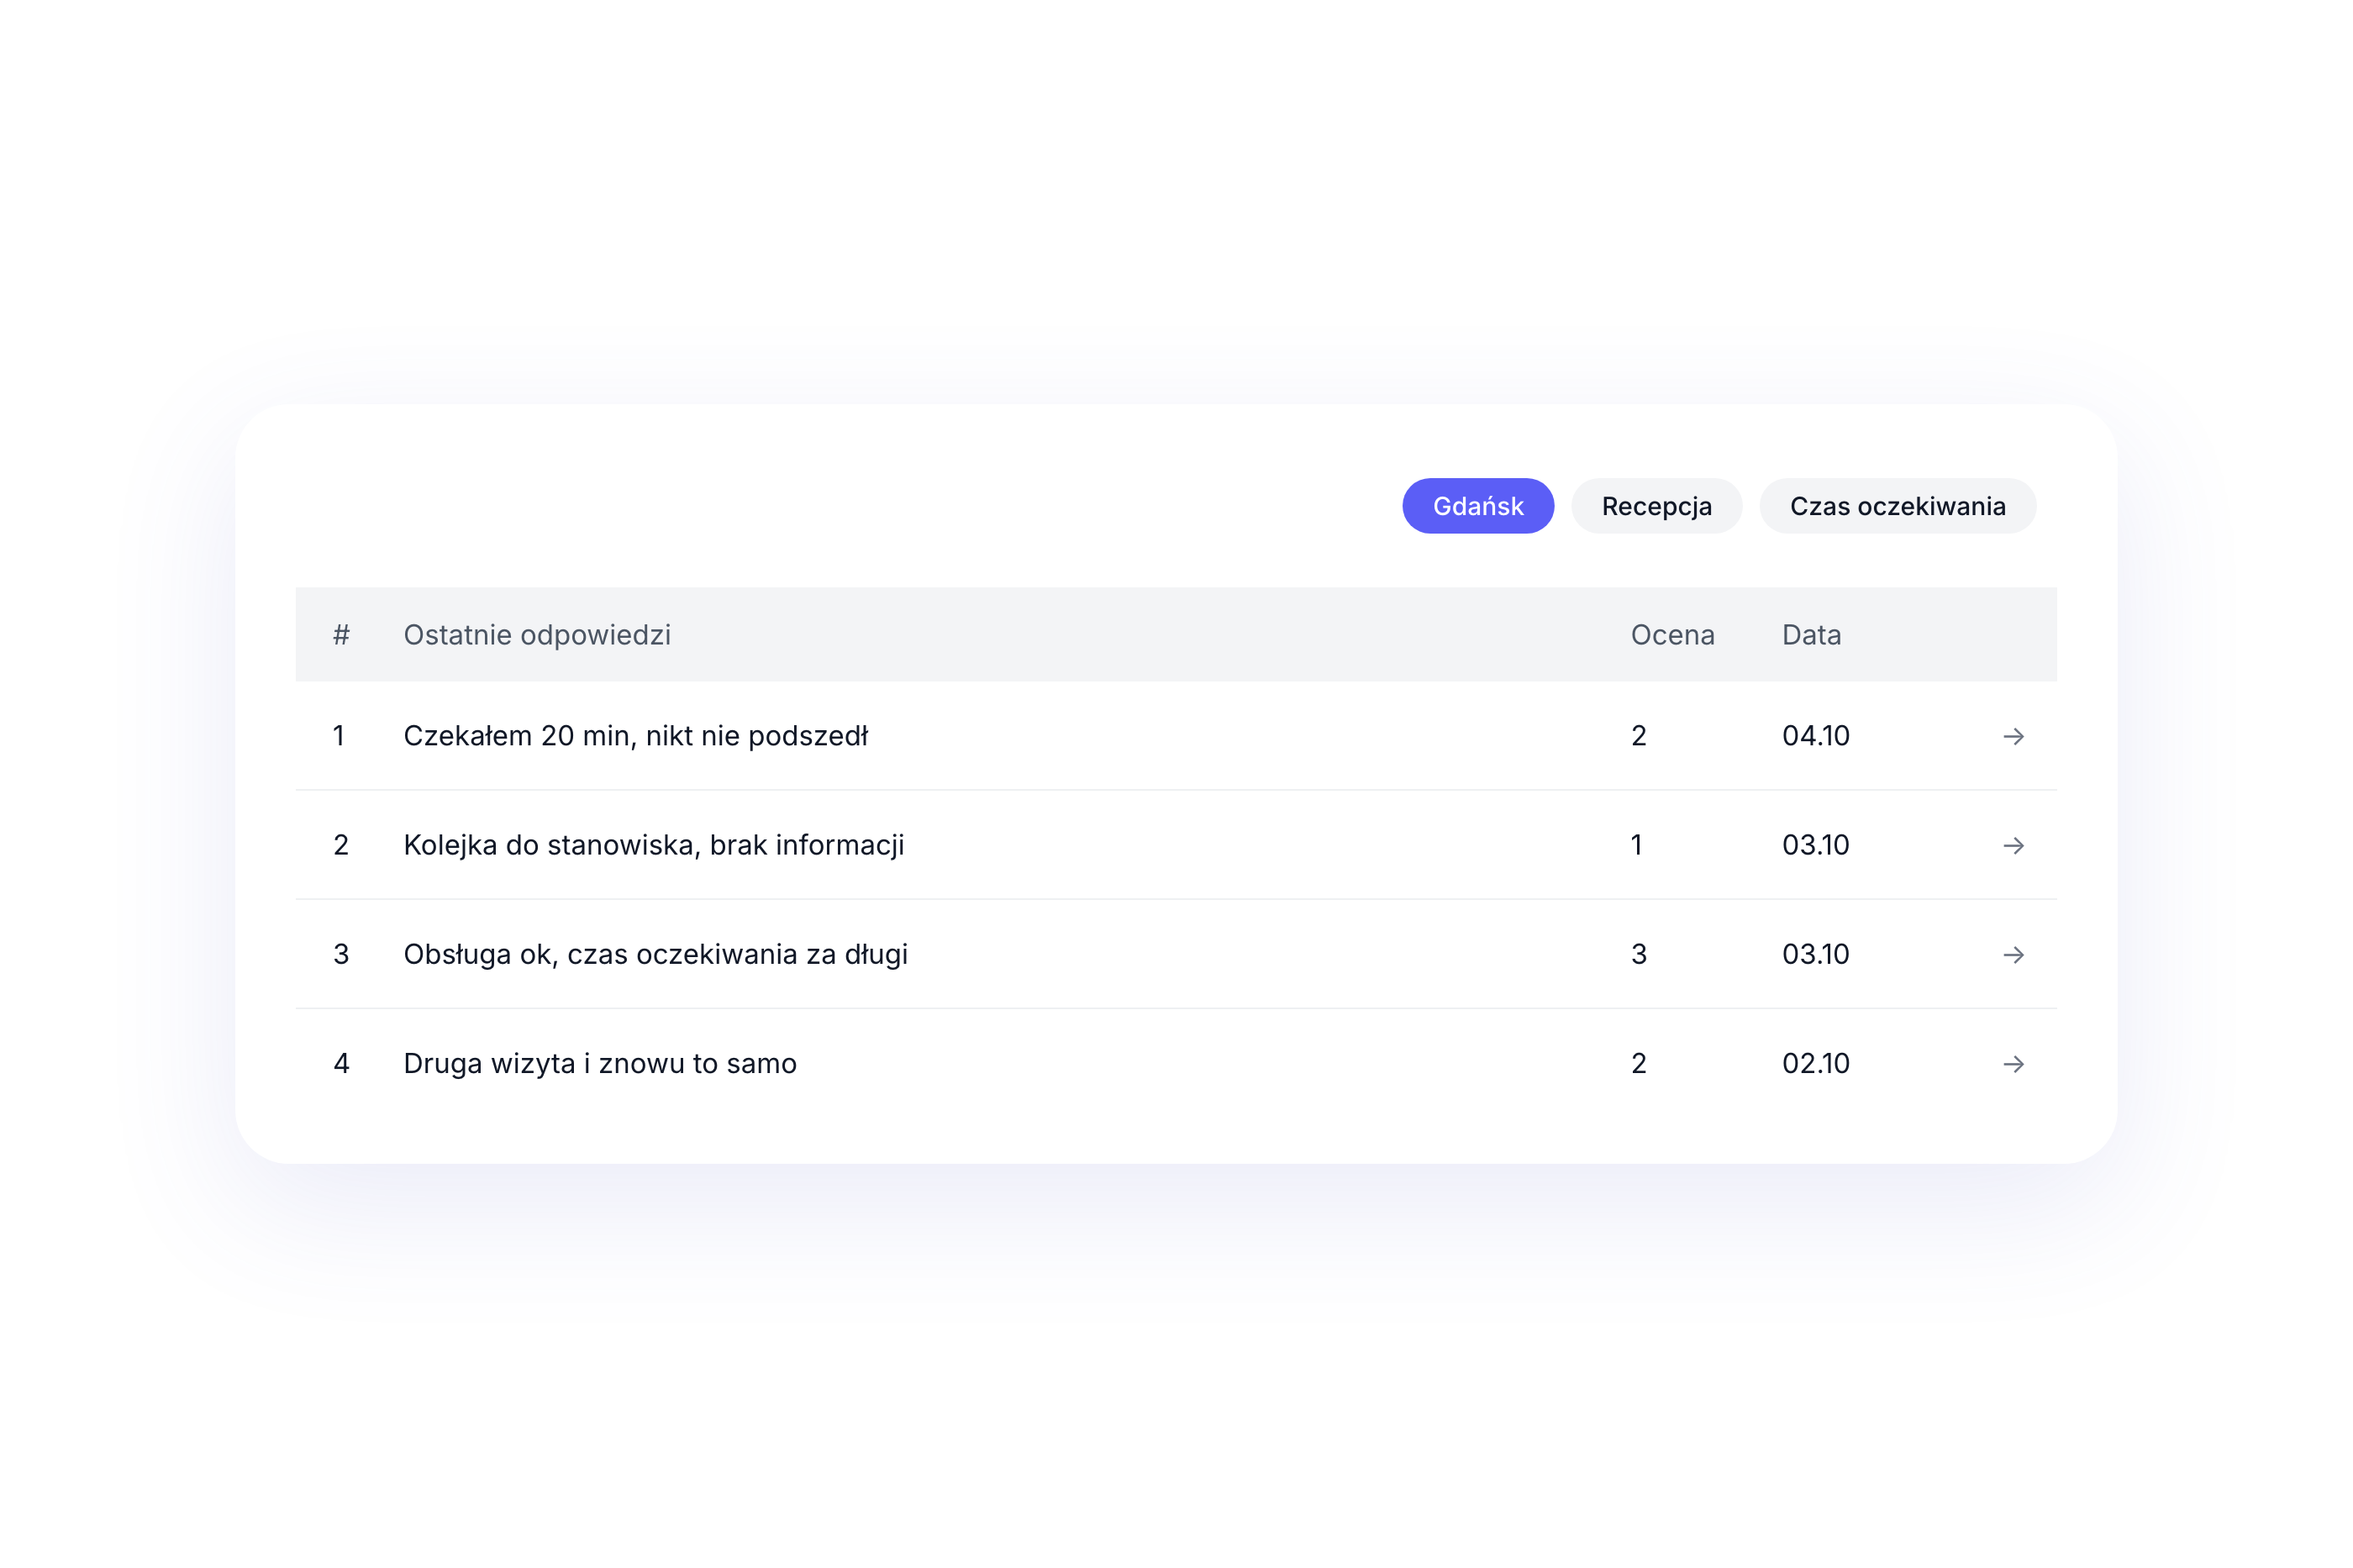Click the # column header

point(341,635)
